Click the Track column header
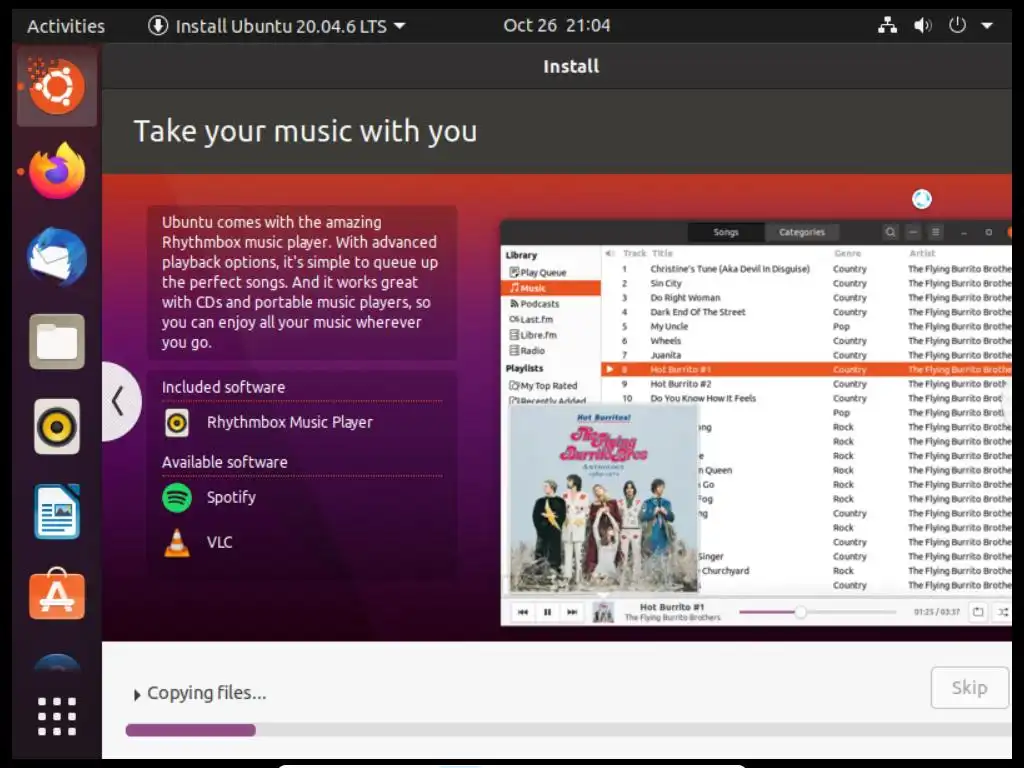 (x=634, y=253)
